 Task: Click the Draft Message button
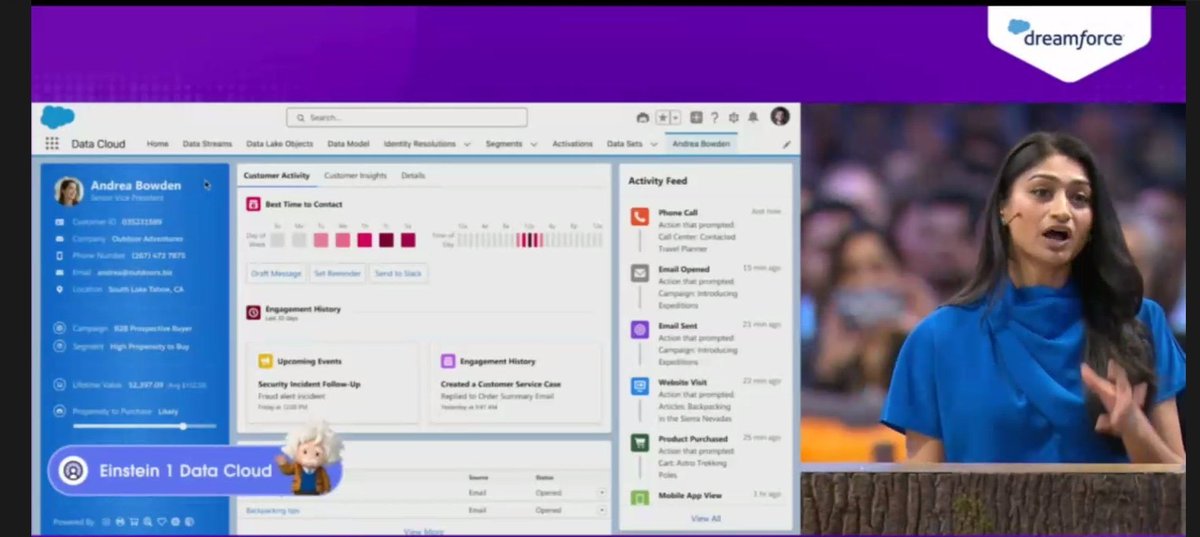(x=274, y=273)
